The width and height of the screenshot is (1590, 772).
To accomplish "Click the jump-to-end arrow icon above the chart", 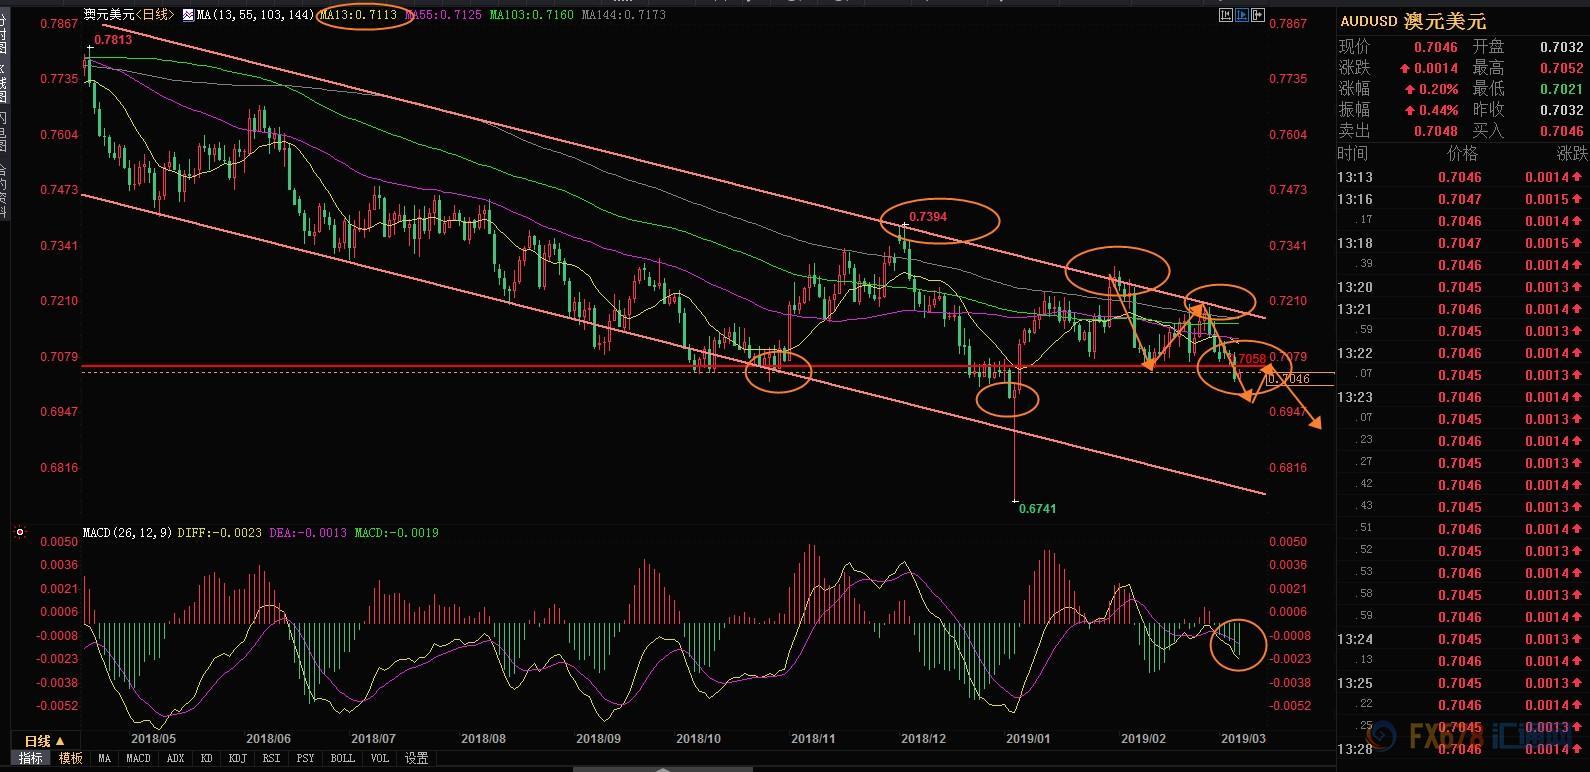I will tap(1258, 15).
